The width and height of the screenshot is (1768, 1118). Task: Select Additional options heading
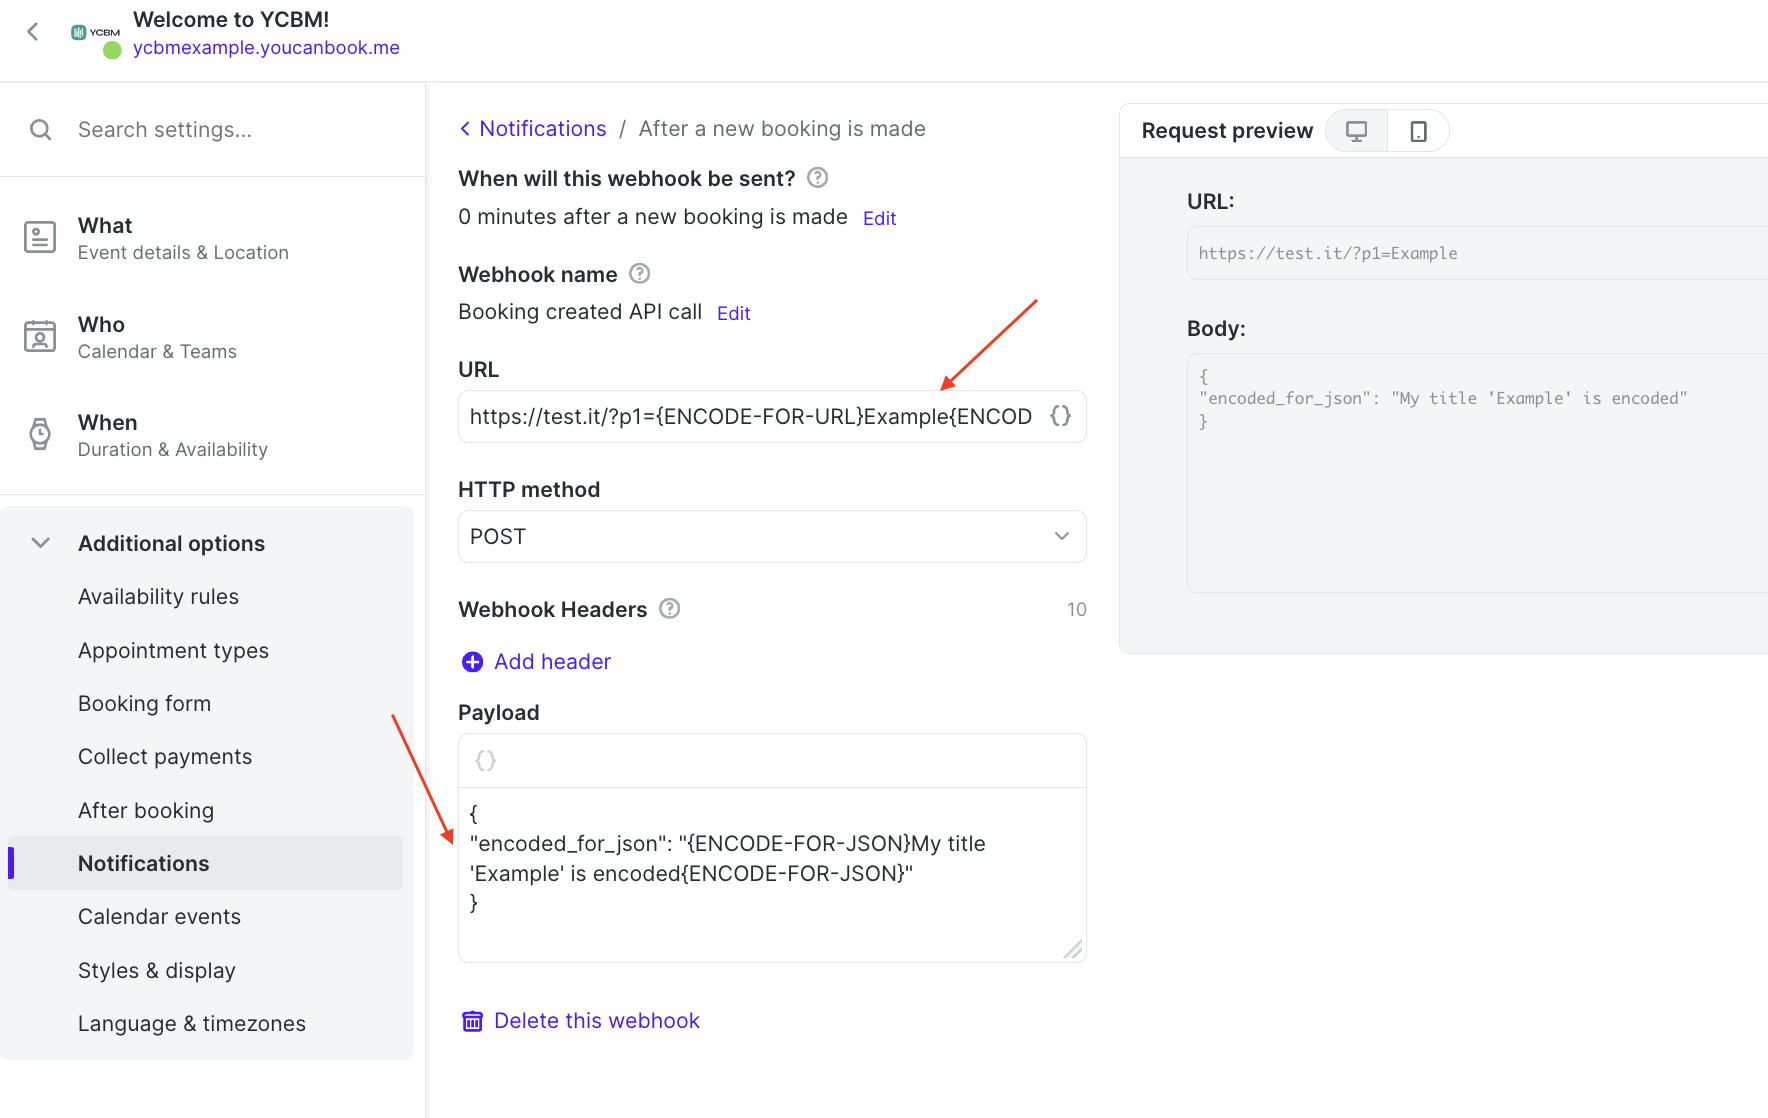point(171,543)
